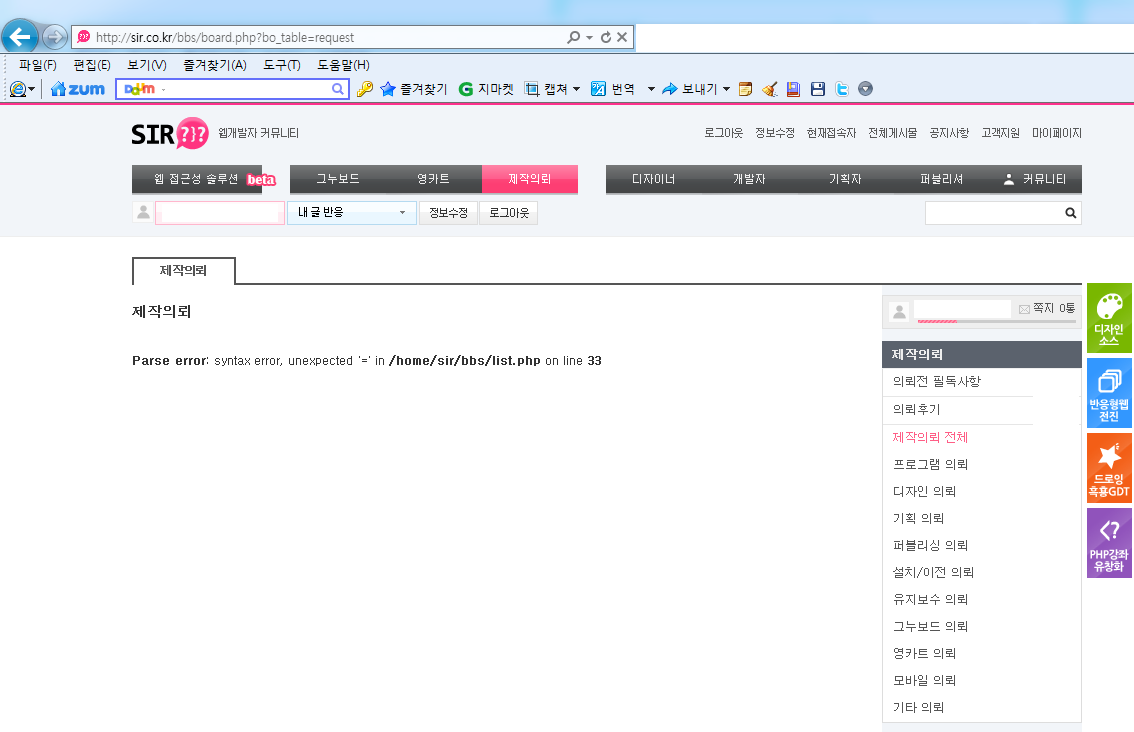Click the browser back arrow button
This screenshot has height=732, width=1134.
(20, 37)
